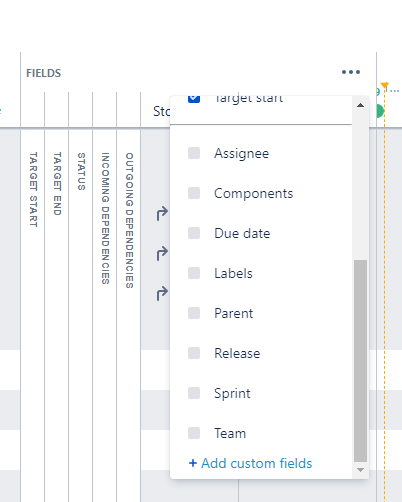The width and height of the screenshot is (402, 502).
Task: Click the third curved arrow issue icon
Action: click(x=162, y=293)
